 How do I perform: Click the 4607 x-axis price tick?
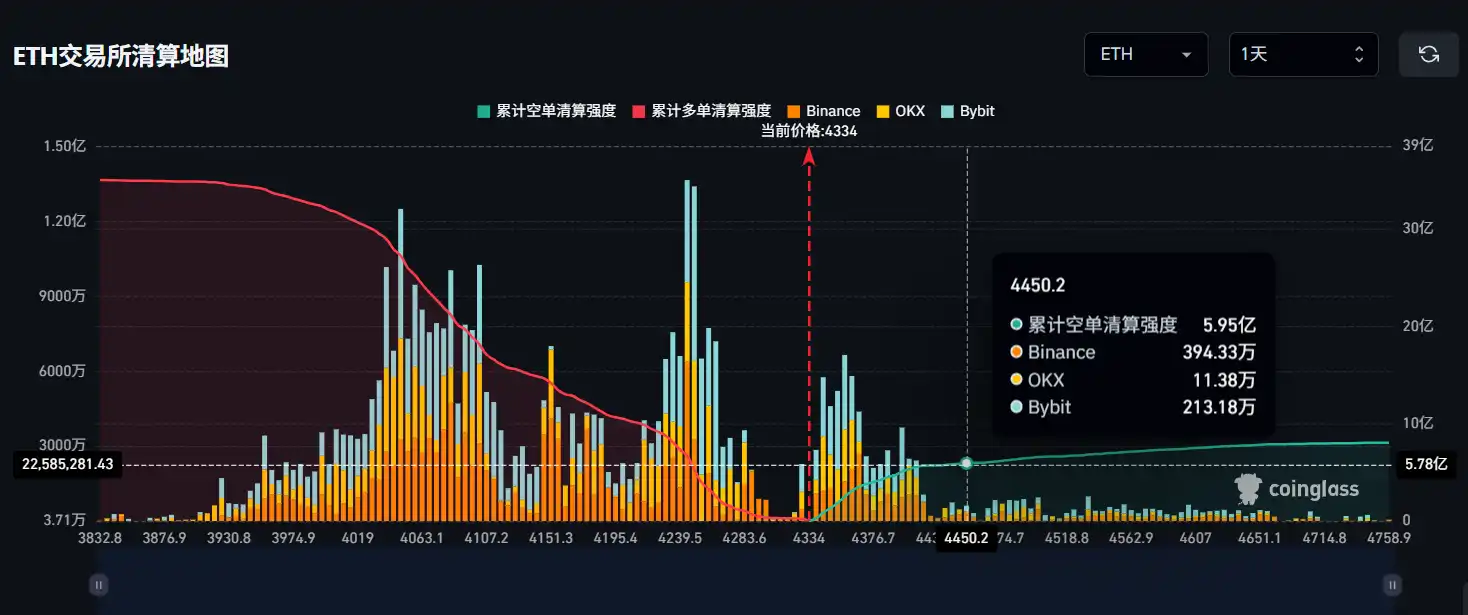point(1195,538)
